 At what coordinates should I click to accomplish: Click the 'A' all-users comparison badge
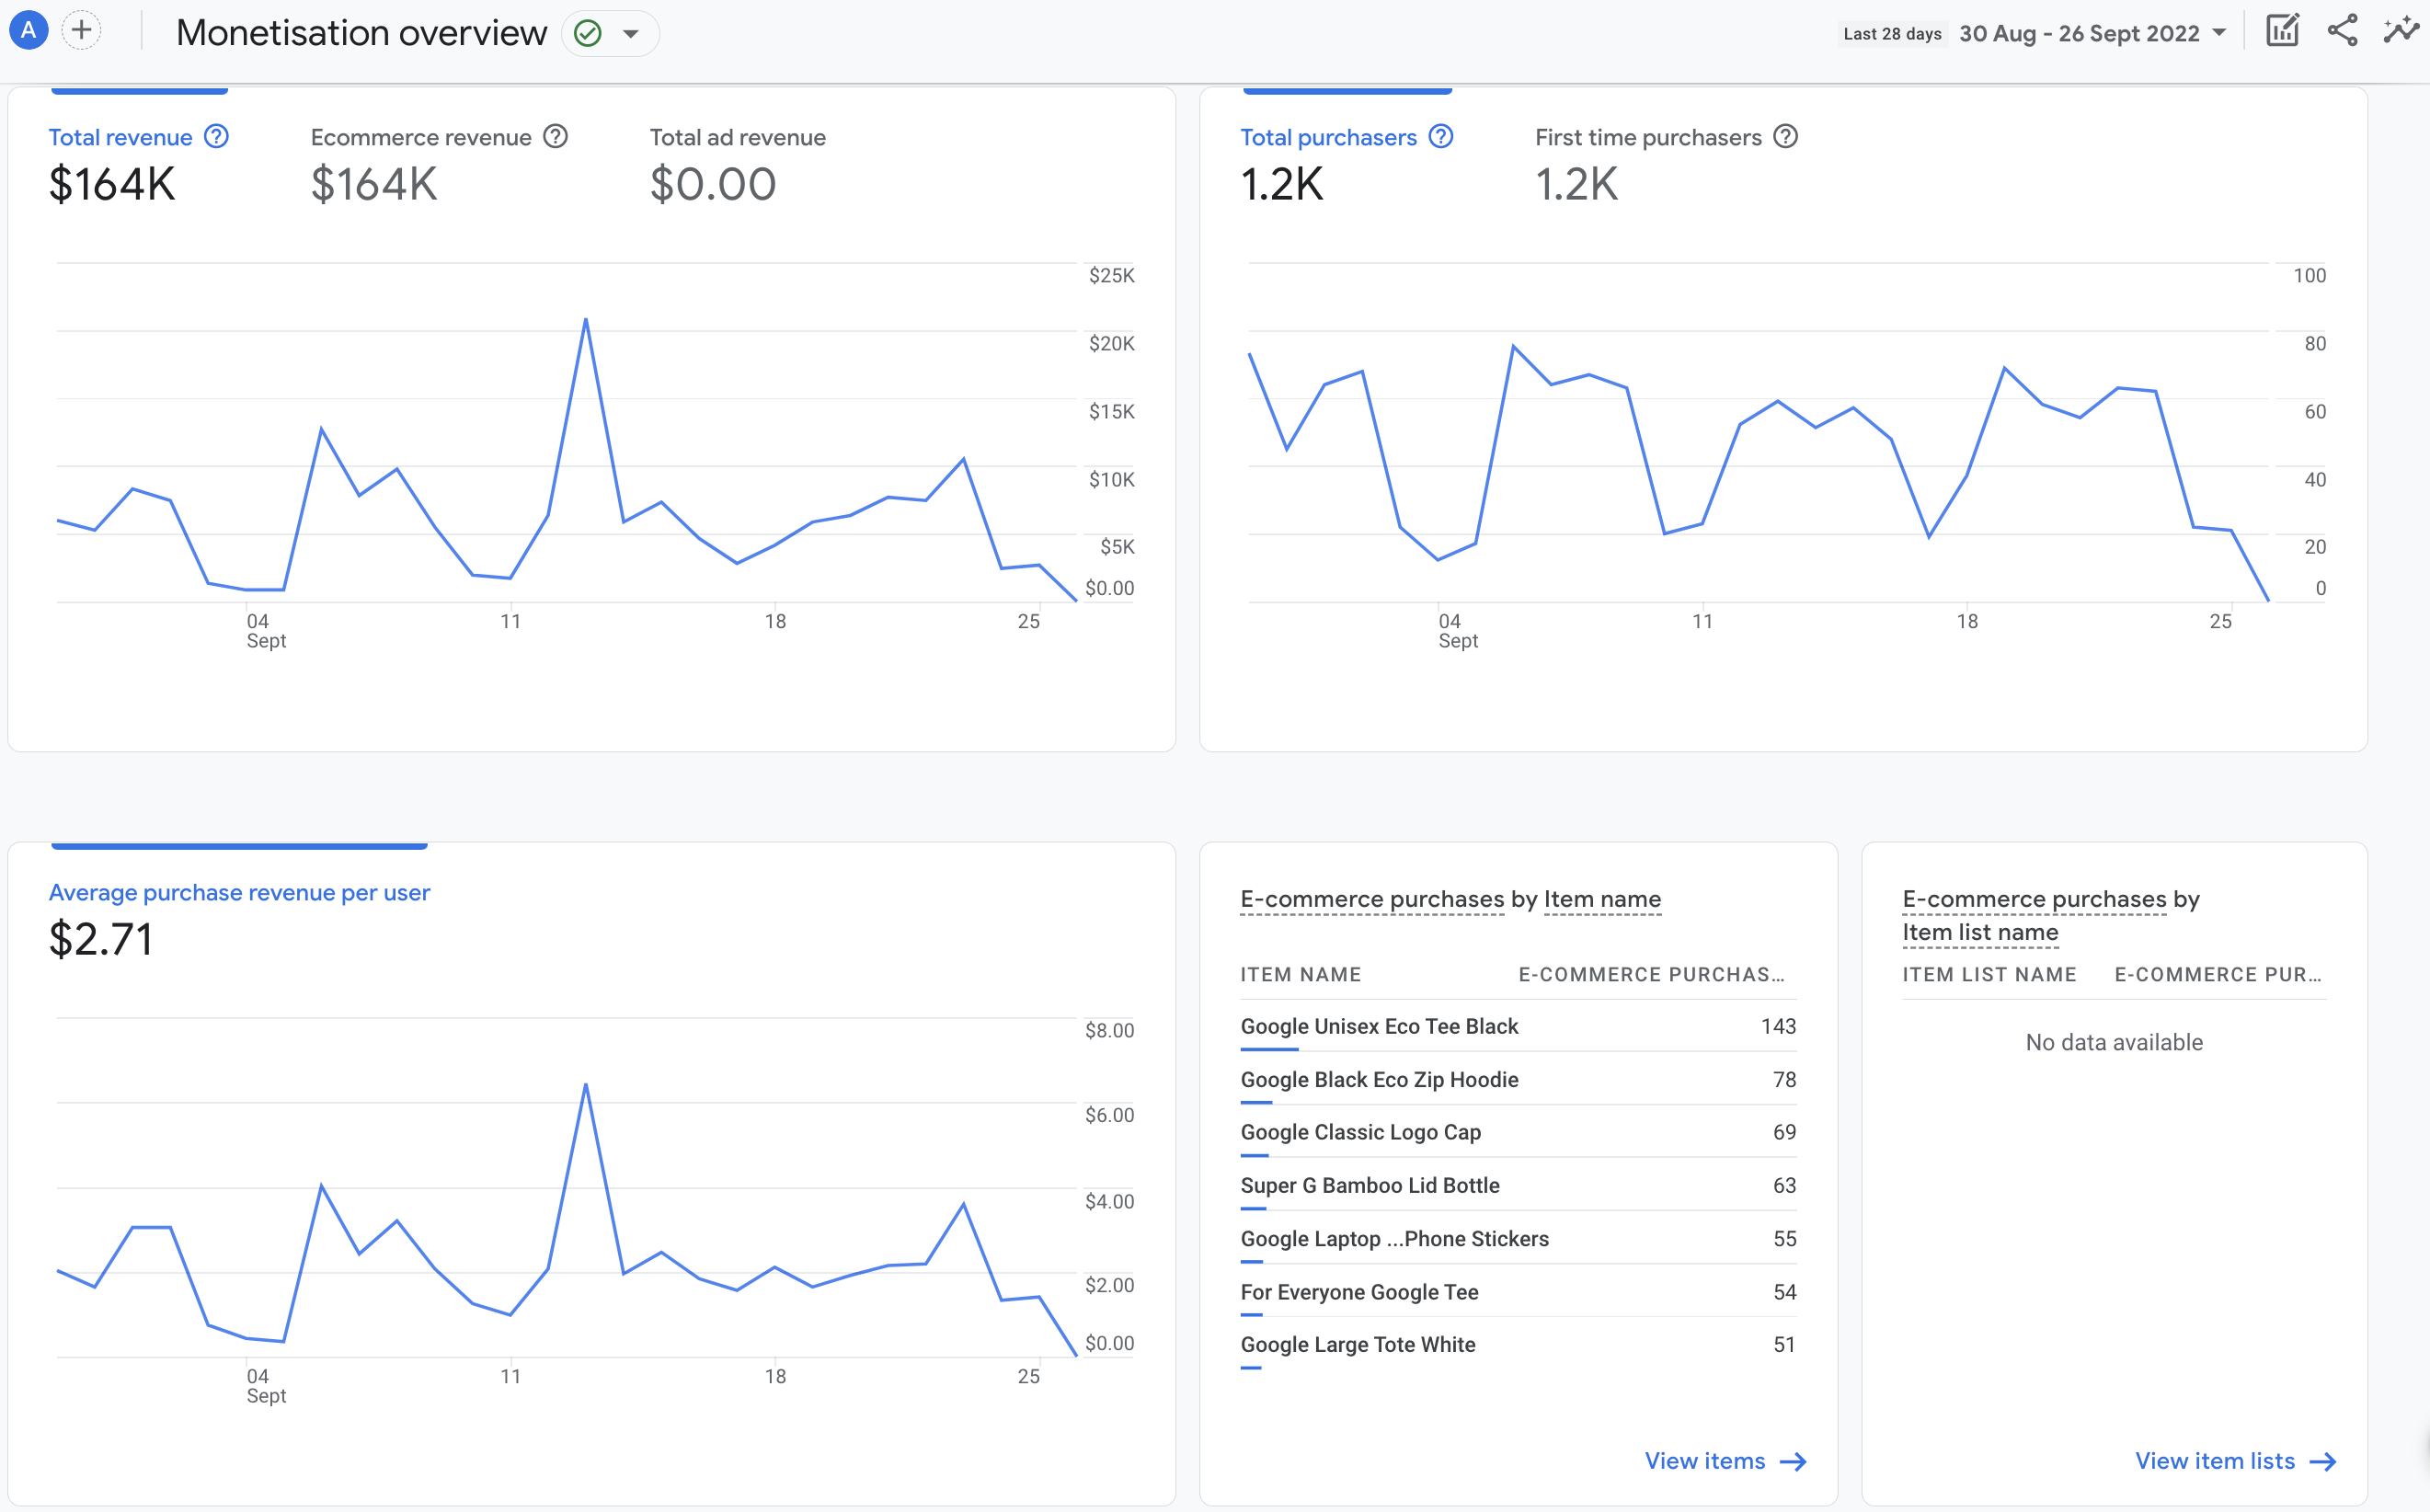point(29,31)
